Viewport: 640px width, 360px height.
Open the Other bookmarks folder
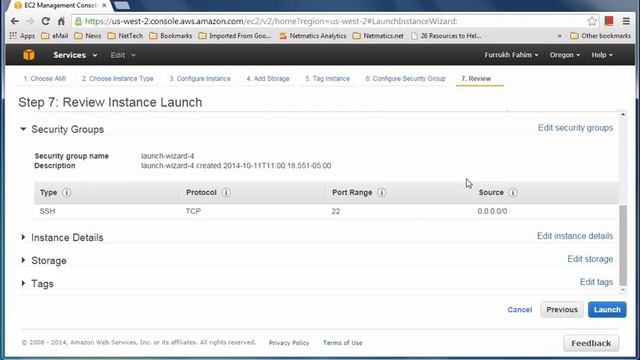point(600,36)
